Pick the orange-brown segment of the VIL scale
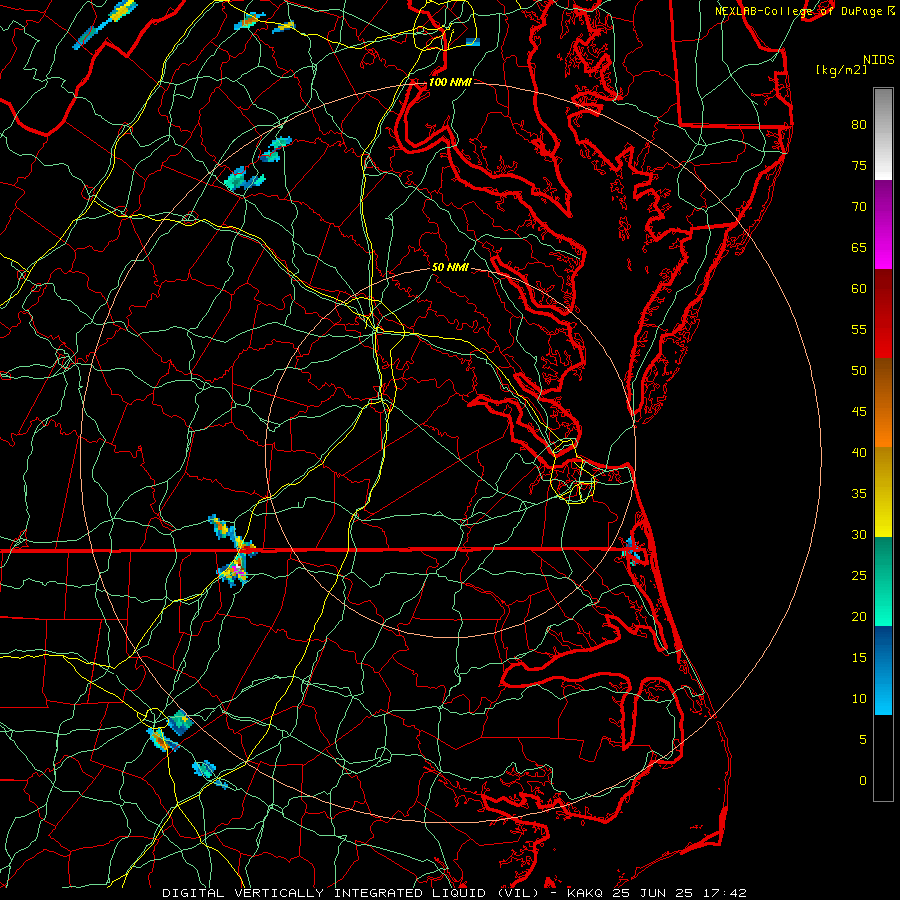900x900 pixels. 883,402
